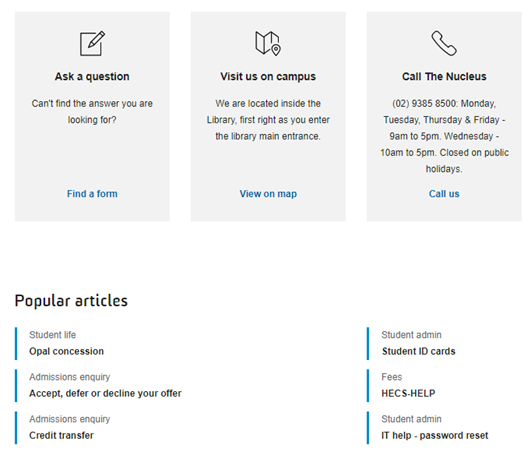The height and width of the screenshot is (466, 531).
Task: Click the Call us link
Action: pyautogui.click(x=444, y=194)
